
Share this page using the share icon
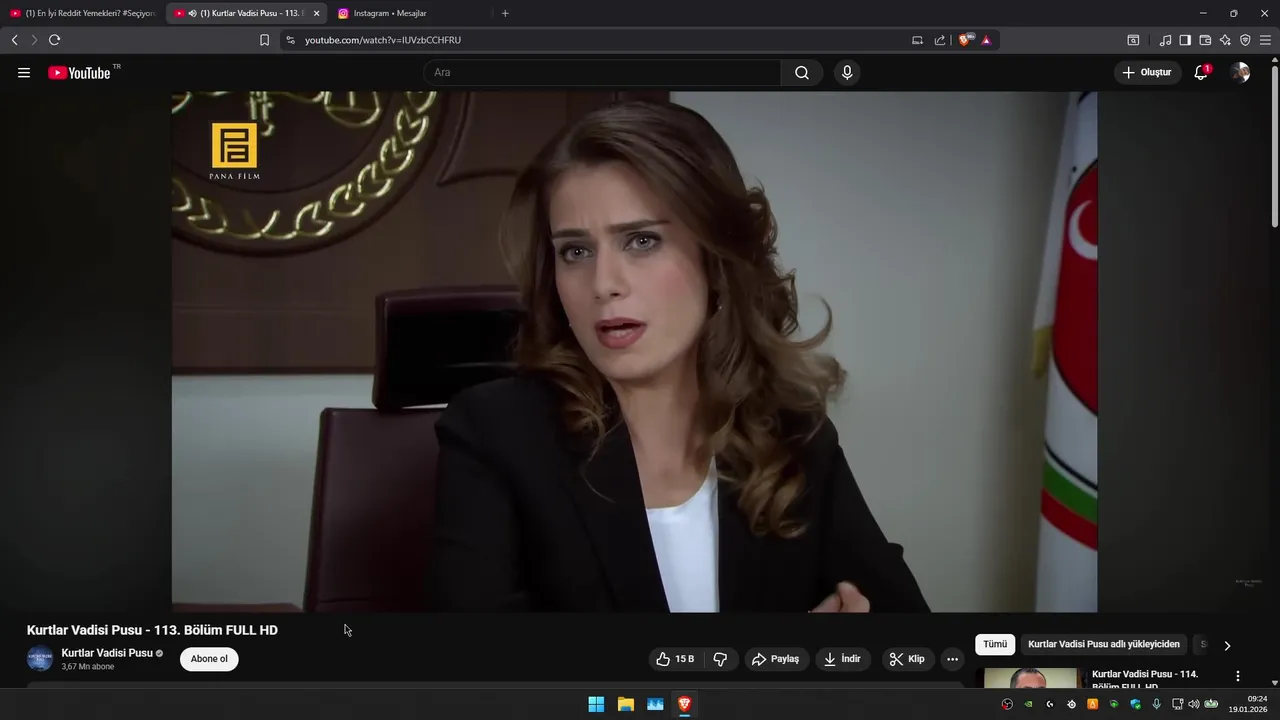click(940, 40)
